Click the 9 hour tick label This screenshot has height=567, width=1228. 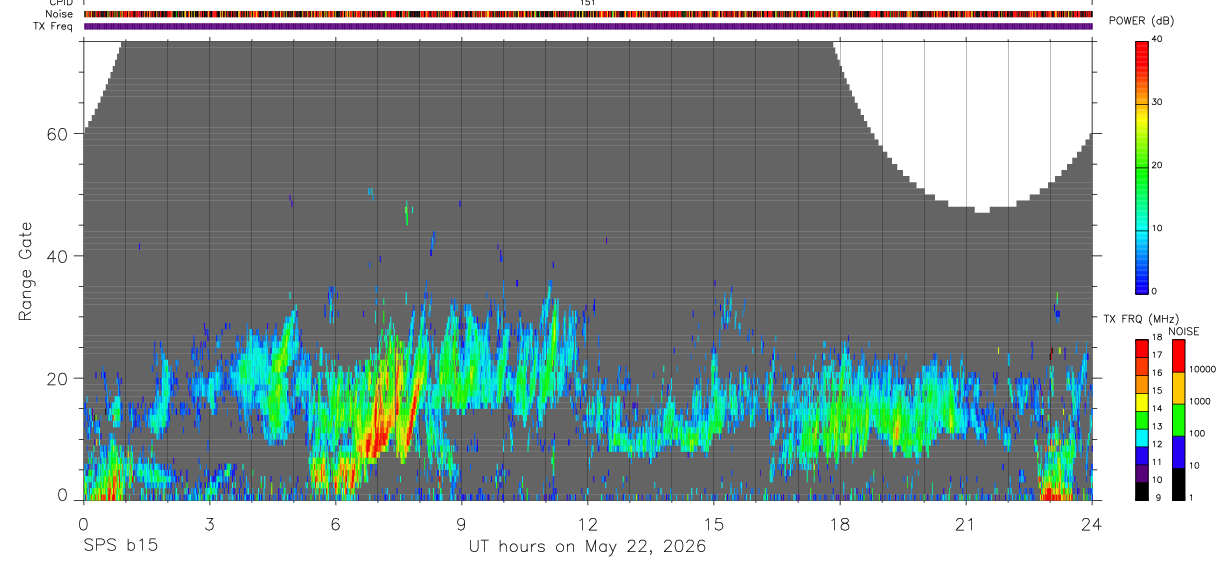coord(461,523)
